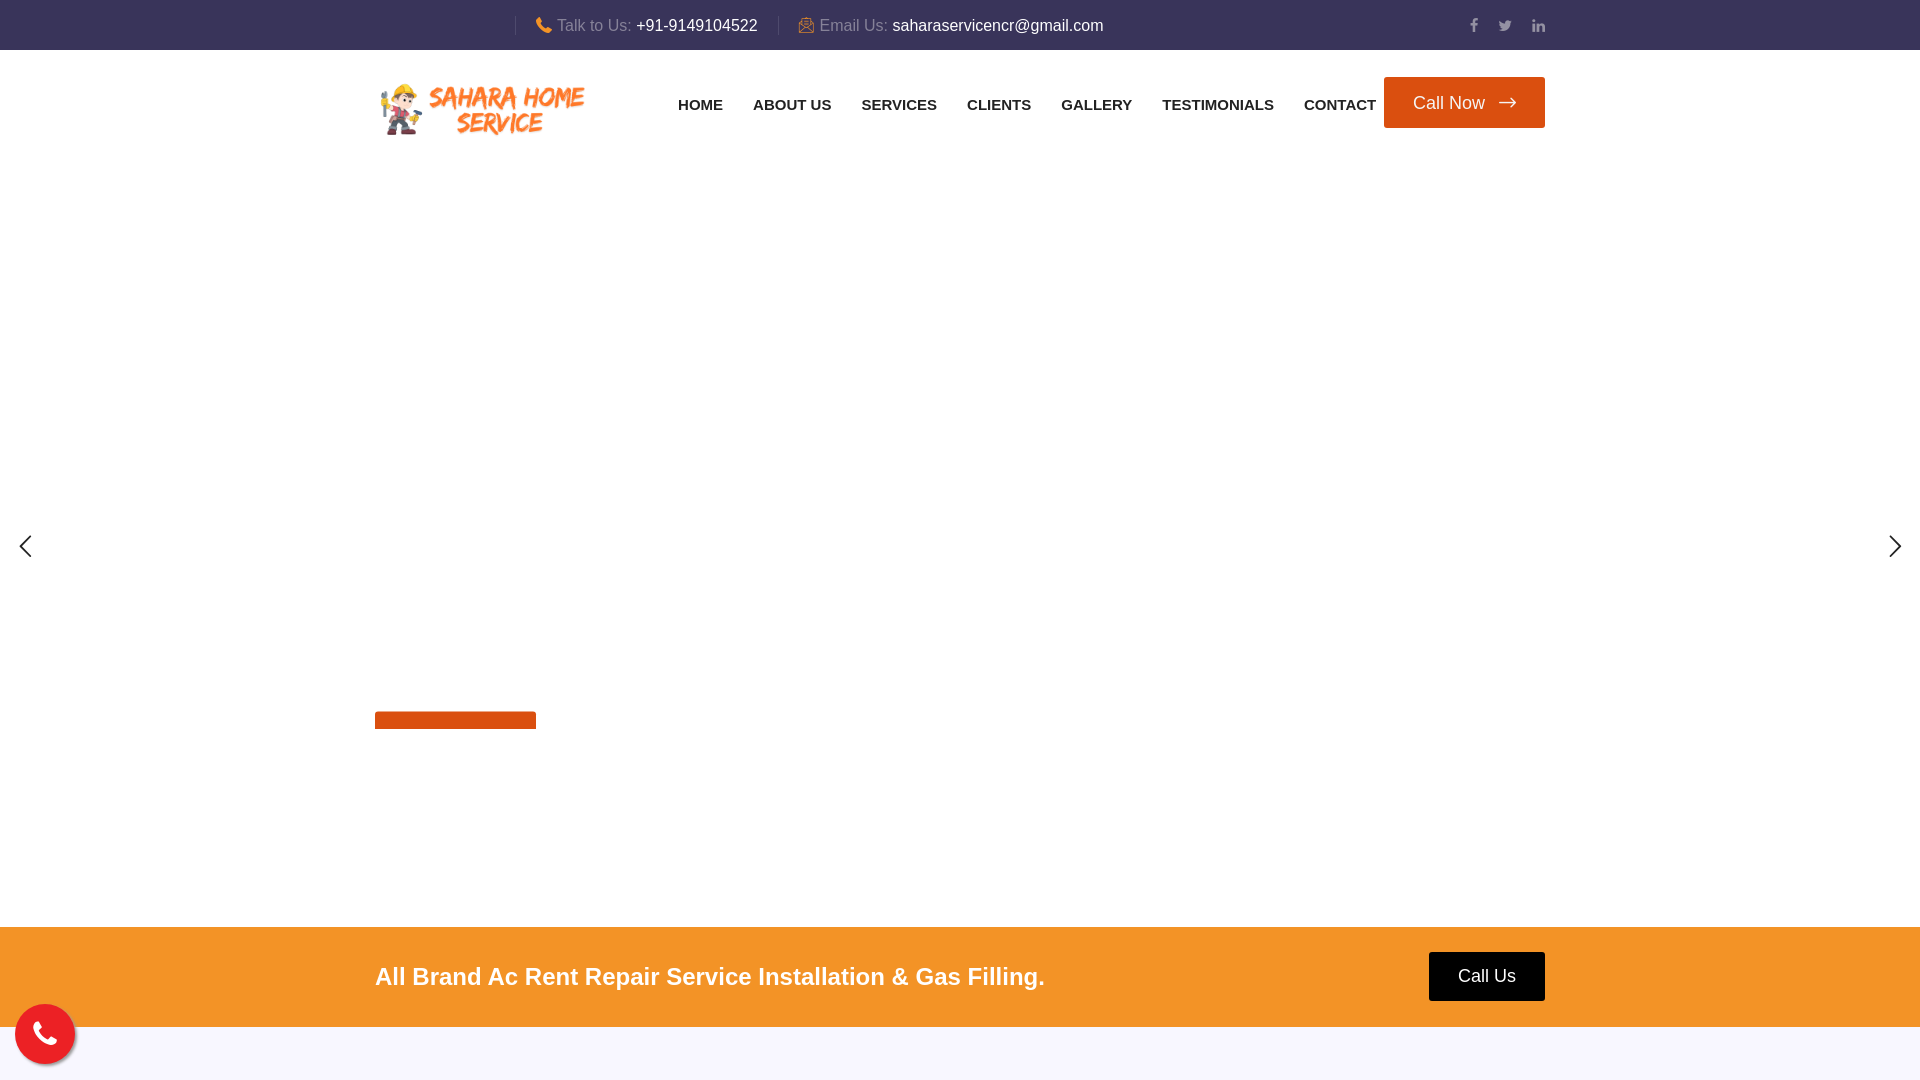Go to previous slide with left arrow
Viewport: 1920px width, 1080px height.
[25, 546]
